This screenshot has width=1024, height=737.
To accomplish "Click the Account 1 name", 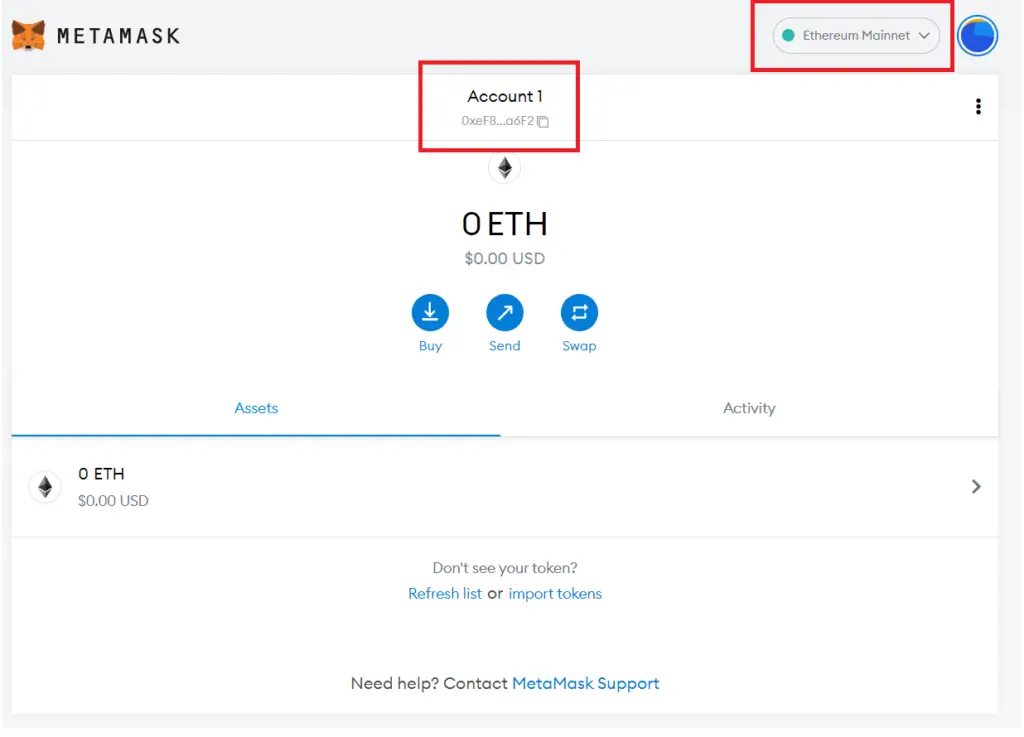I will [505, 97].
